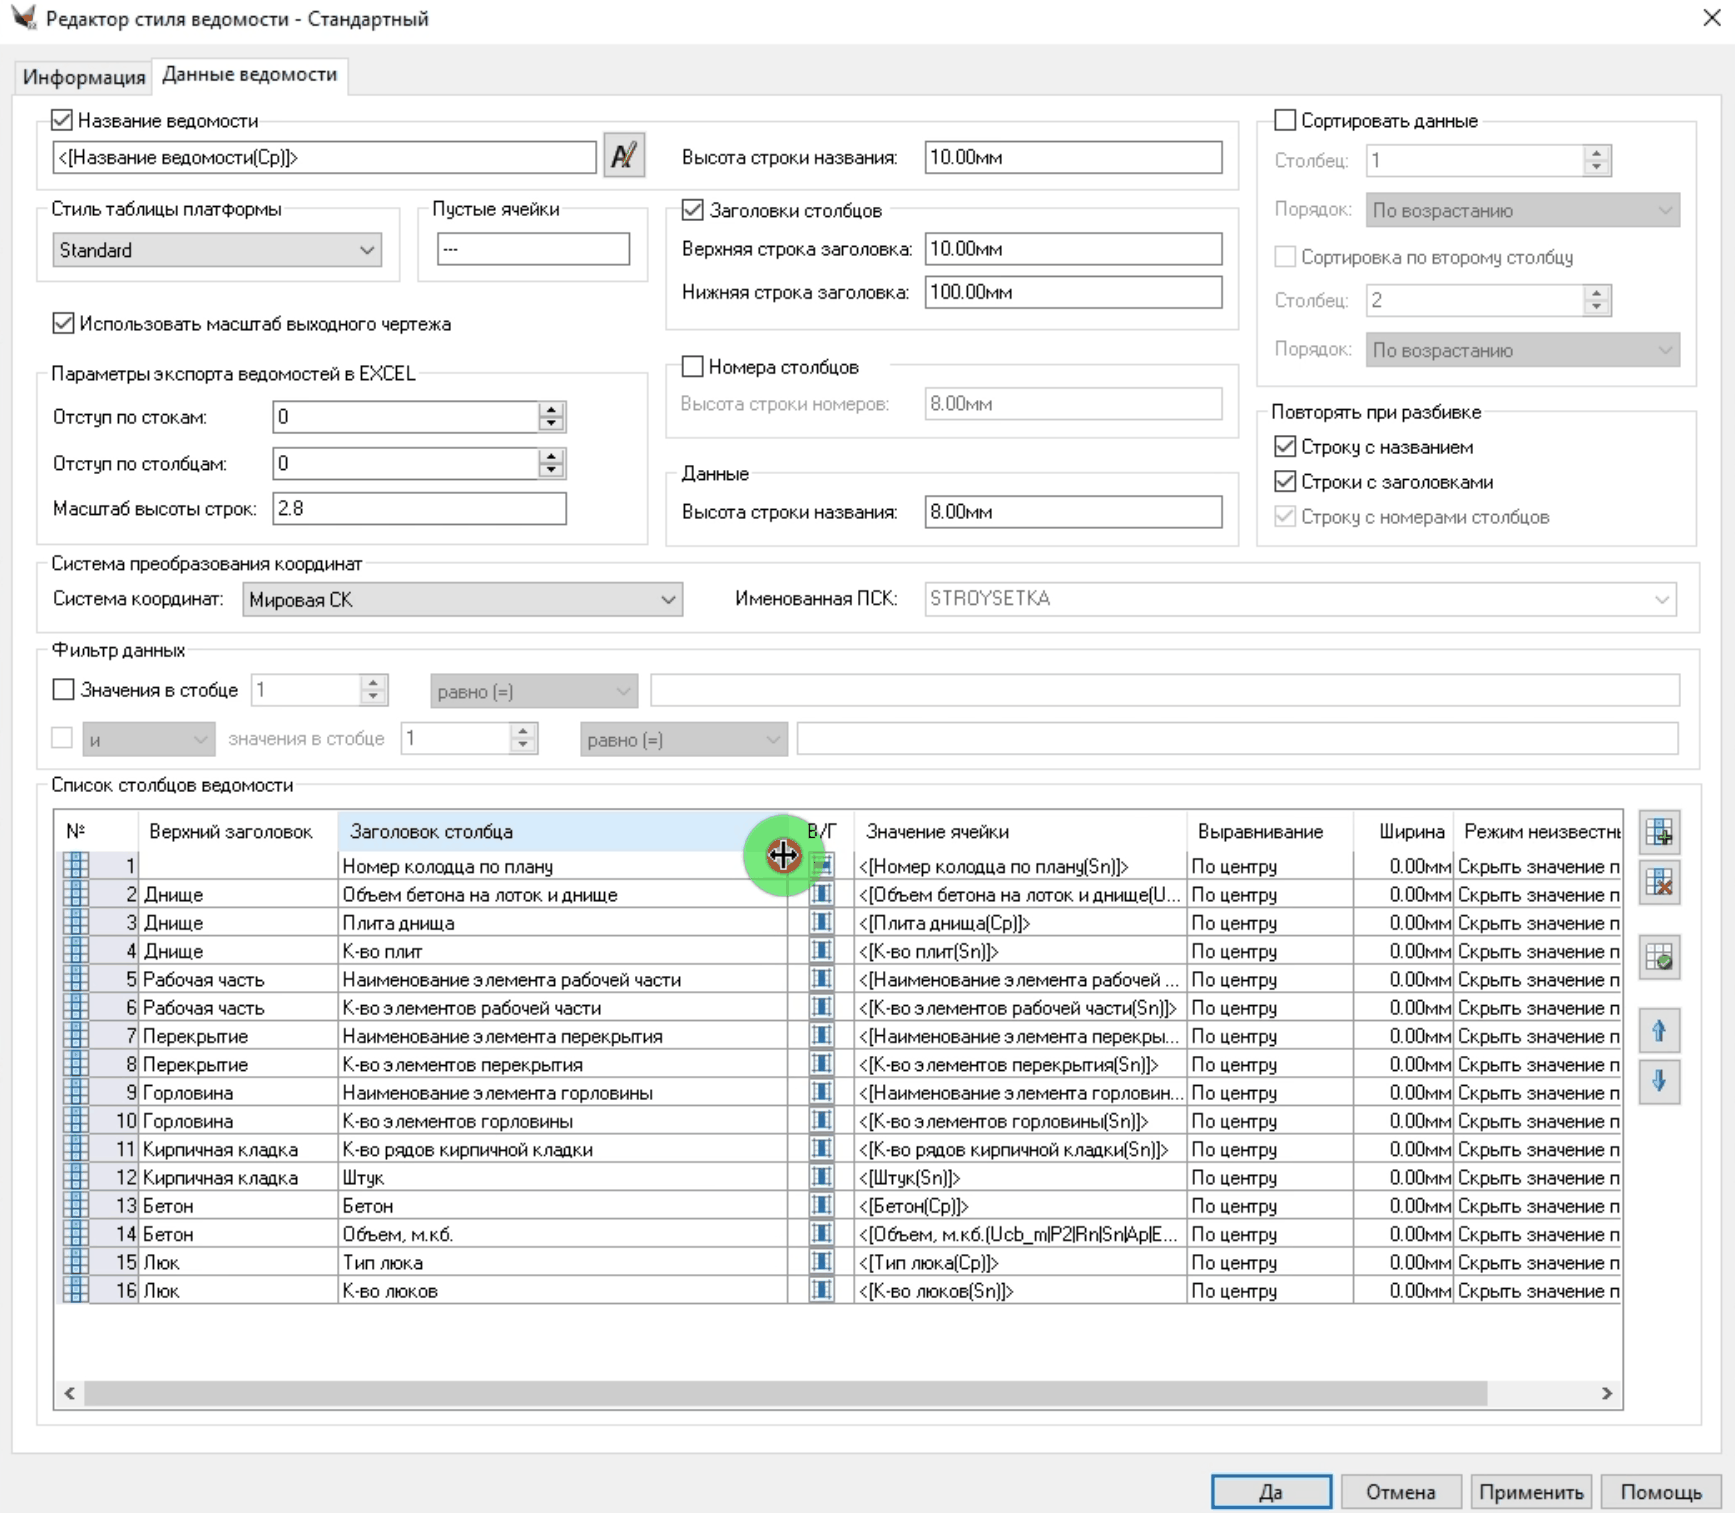Select the Данные ведомости tab
Image resolution: width=1735 pixels, height=1513 pixels.
(x=249, y=75)
